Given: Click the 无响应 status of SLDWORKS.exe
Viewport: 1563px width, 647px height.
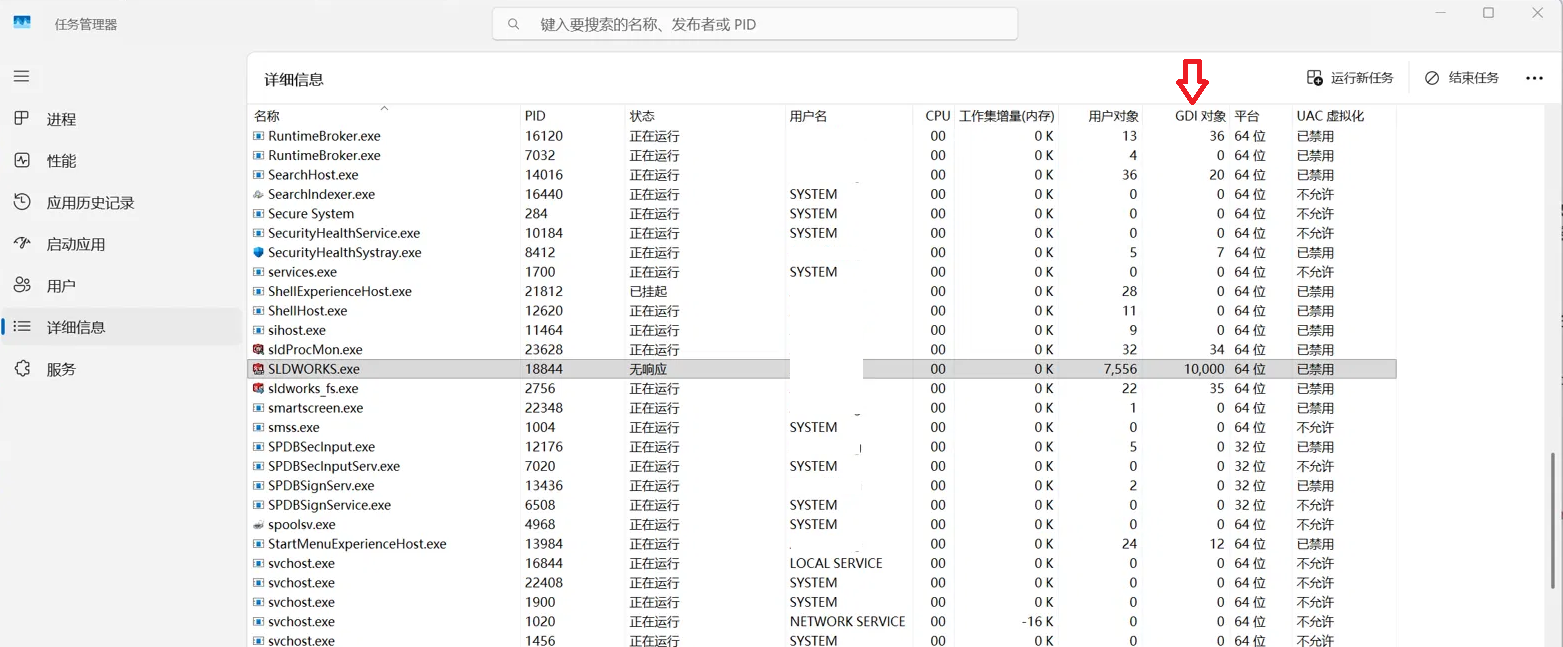Looking at the screenshot, I should tap(648, 369).
